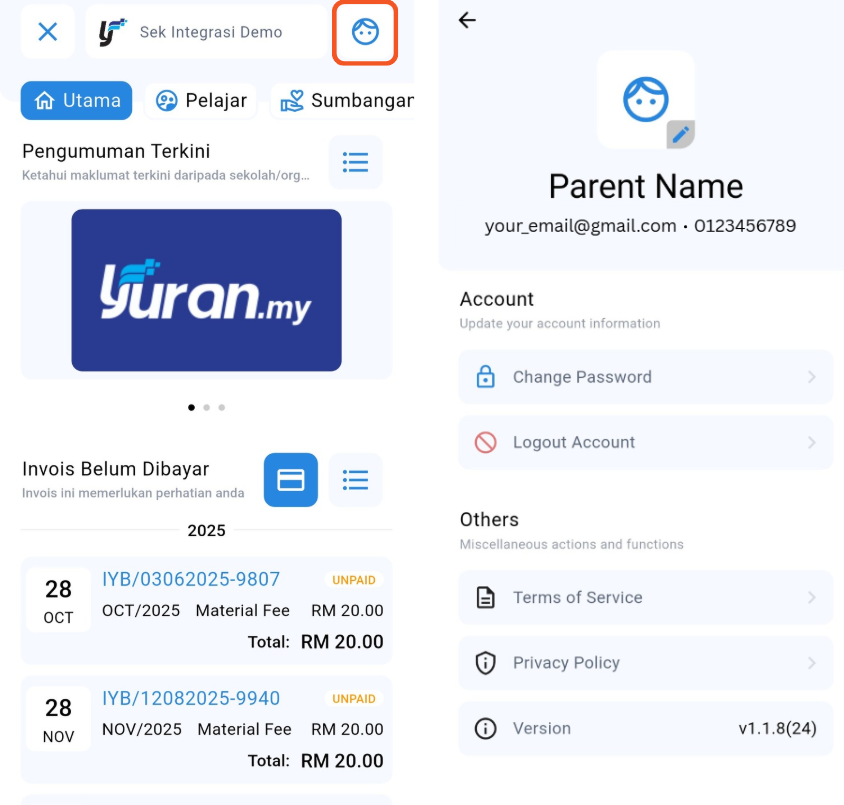Tap the red prohibit icon for Logout
The height and width of the screenshot is (805, 844).
click(486, 442)
